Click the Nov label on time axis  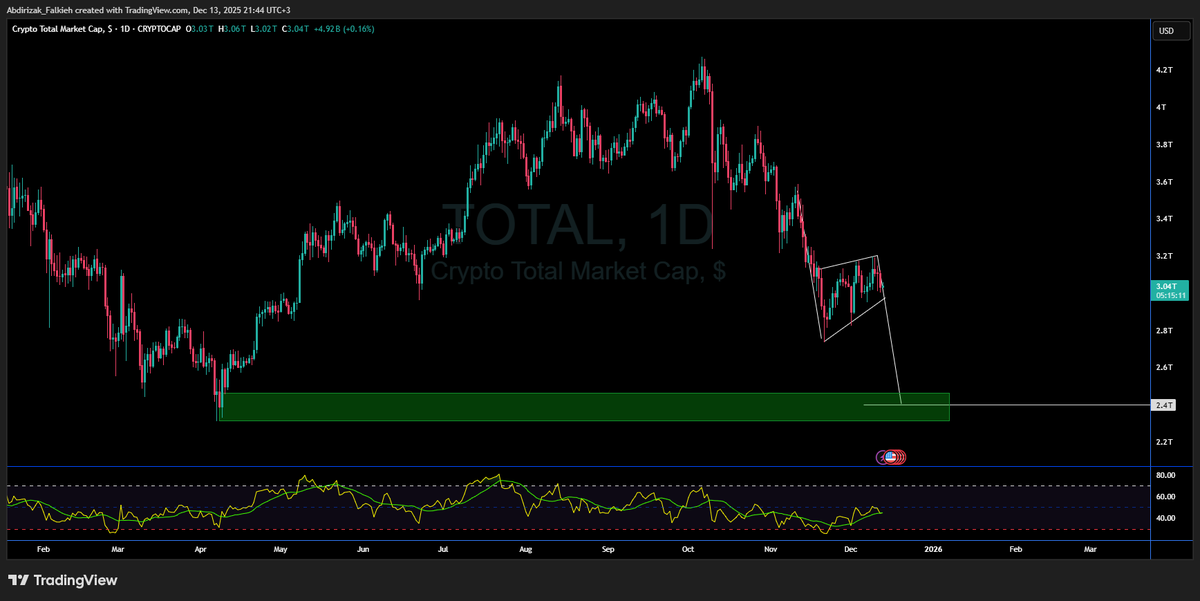770,549
